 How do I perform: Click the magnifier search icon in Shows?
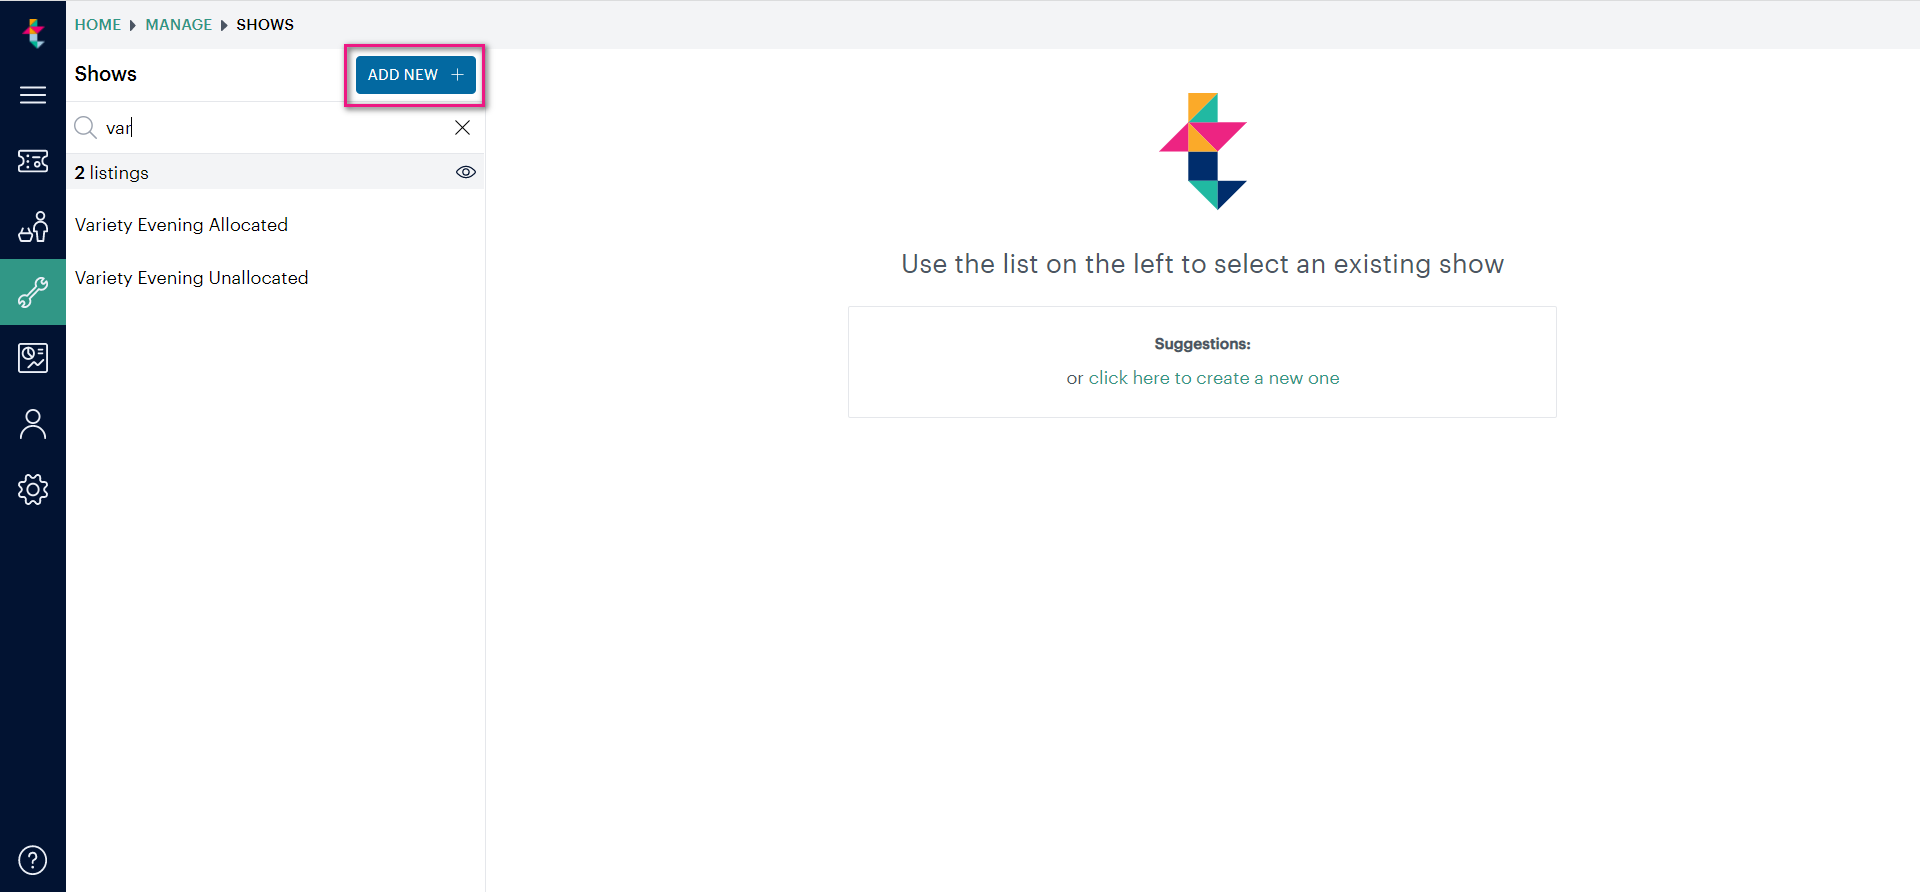click(86, 127)
